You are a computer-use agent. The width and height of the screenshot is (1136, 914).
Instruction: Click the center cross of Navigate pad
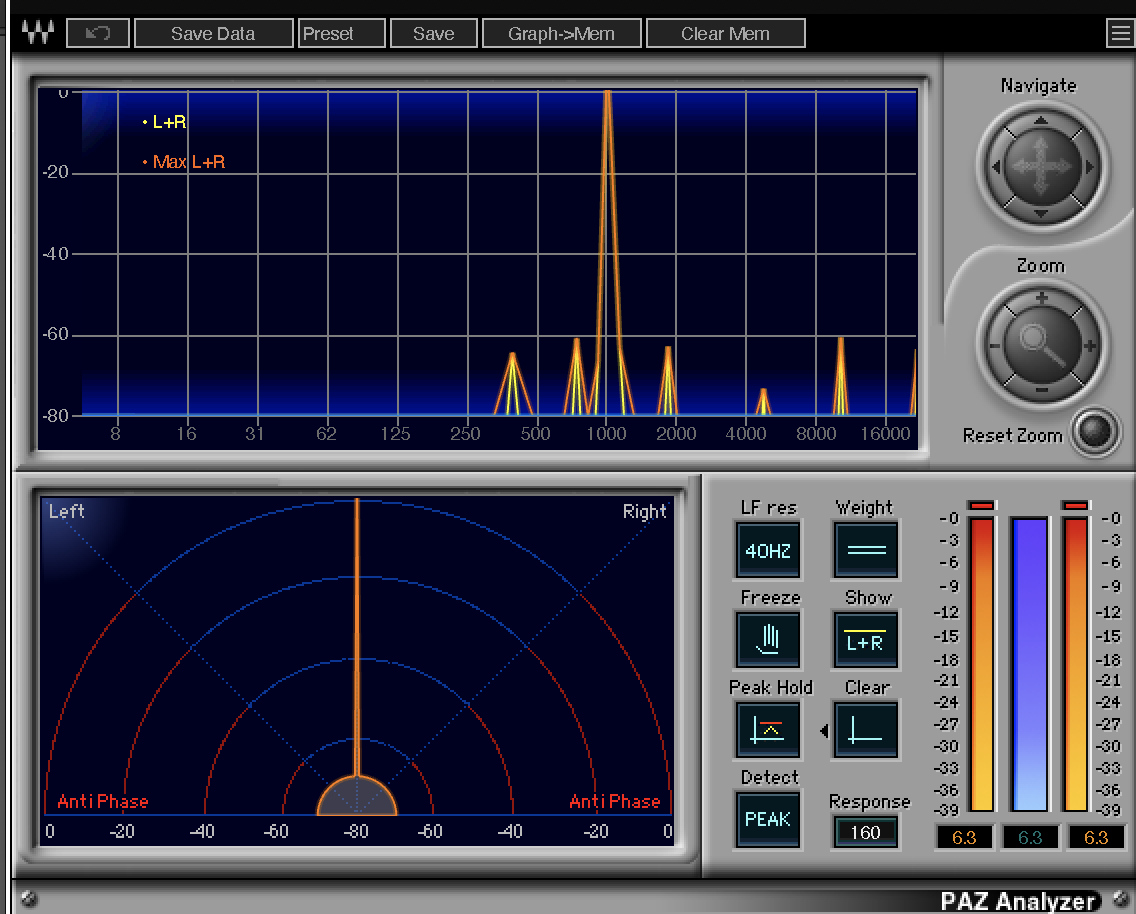point(1041,167)
